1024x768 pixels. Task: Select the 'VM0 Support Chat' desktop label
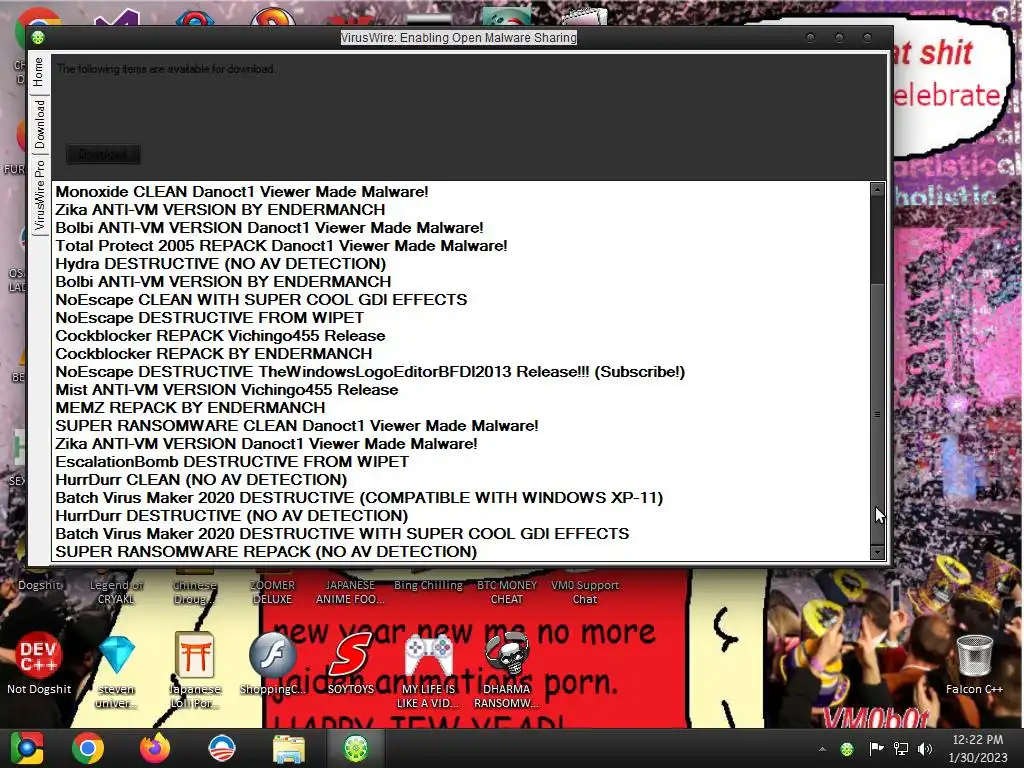click(584, 592)
